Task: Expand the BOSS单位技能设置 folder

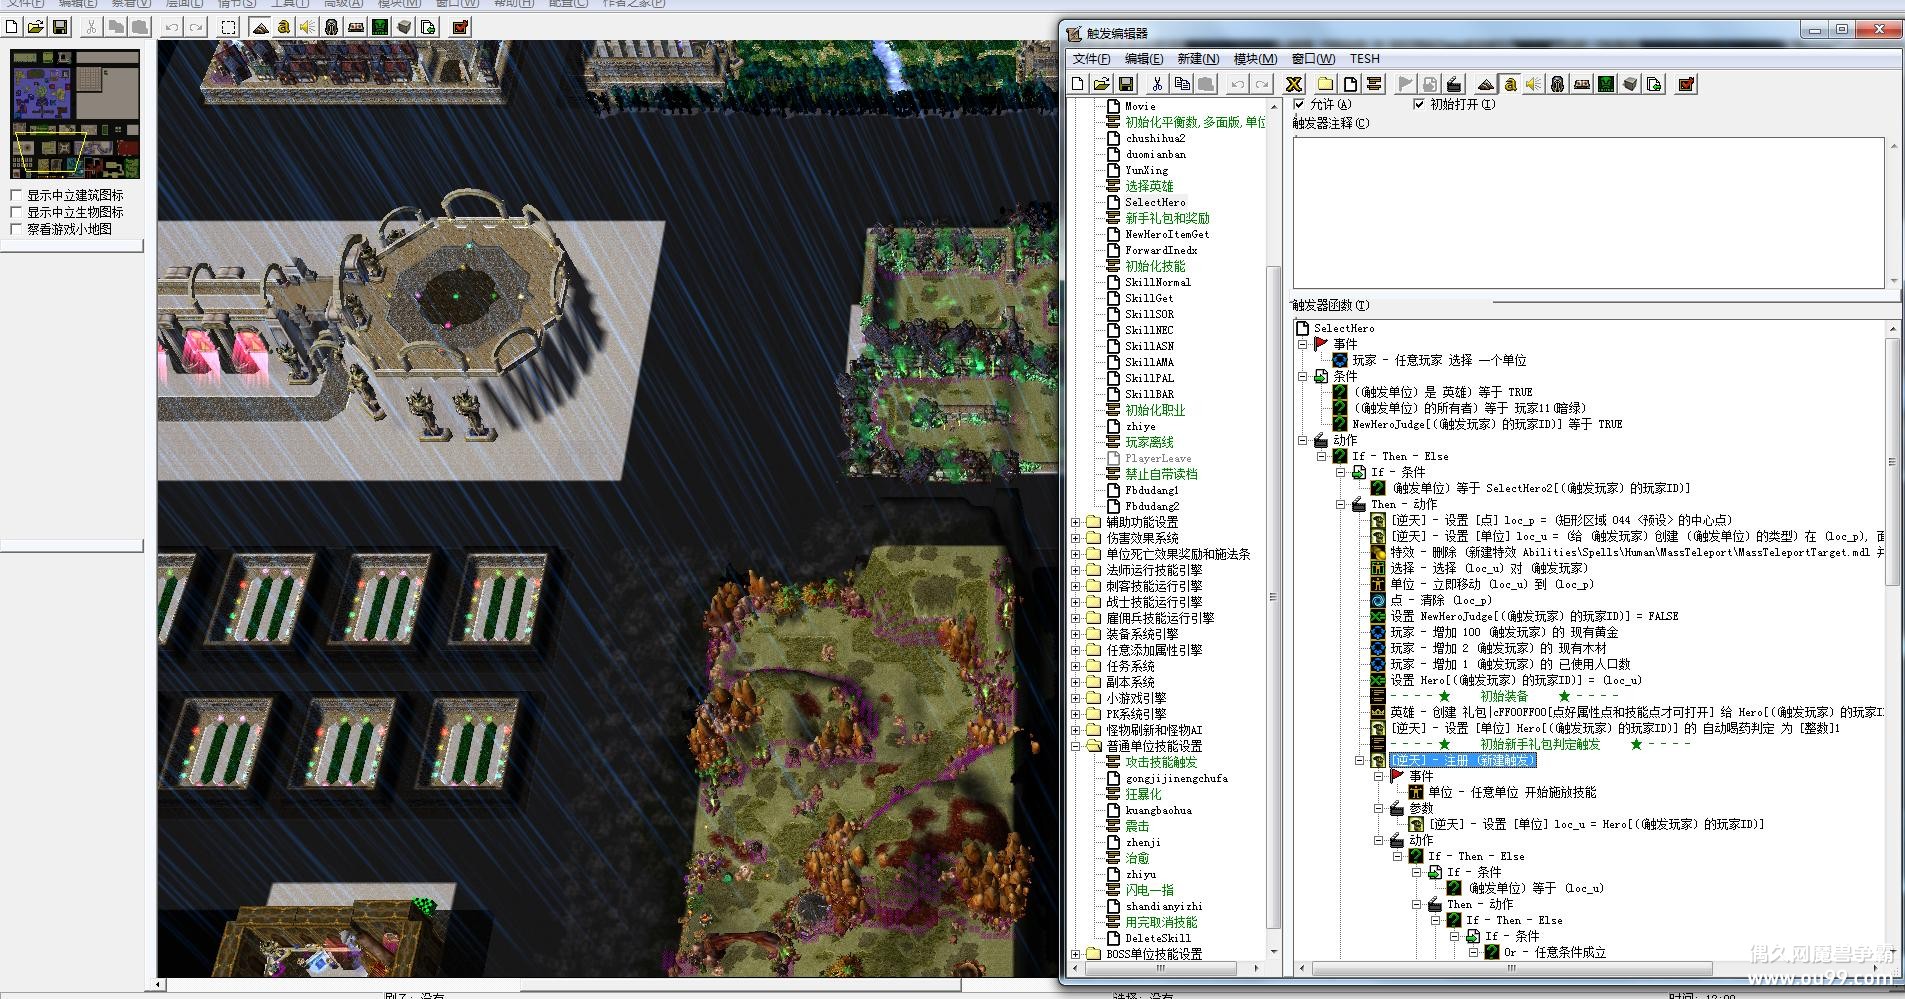Action: pyautogui.click(x=1076, y=954)
